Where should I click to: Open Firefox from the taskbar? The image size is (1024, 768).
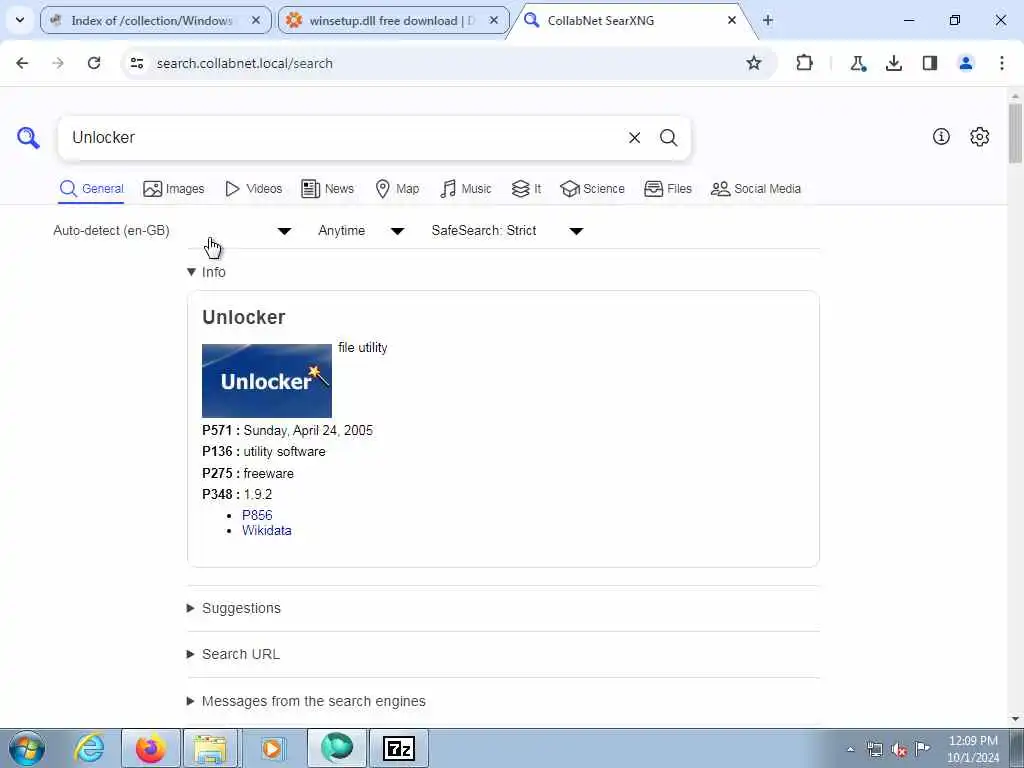tap(150, 748)
